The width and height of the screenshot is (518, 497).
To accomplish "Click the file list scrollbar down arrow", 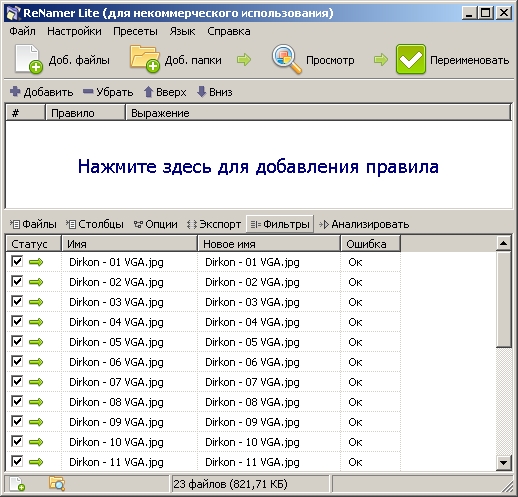I will point(503,463).
